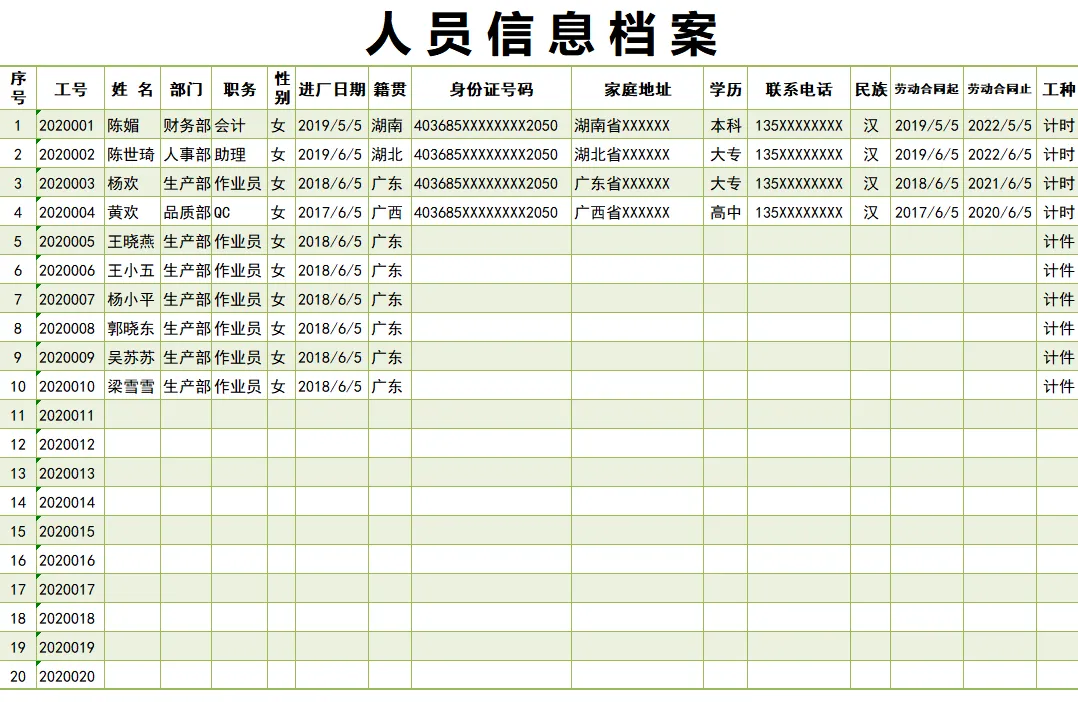Select the 性别 column header
This screenshot has width=1078, height=702.
tap(282, 88)
